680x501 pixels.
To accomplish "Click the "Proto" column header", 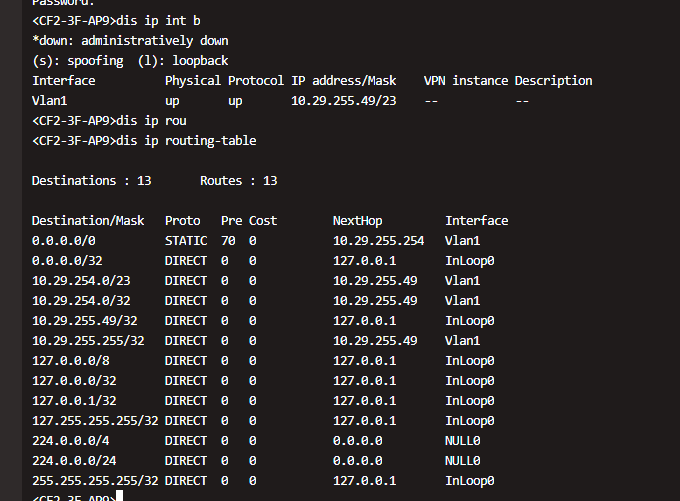I will click(x=183, y=221).
